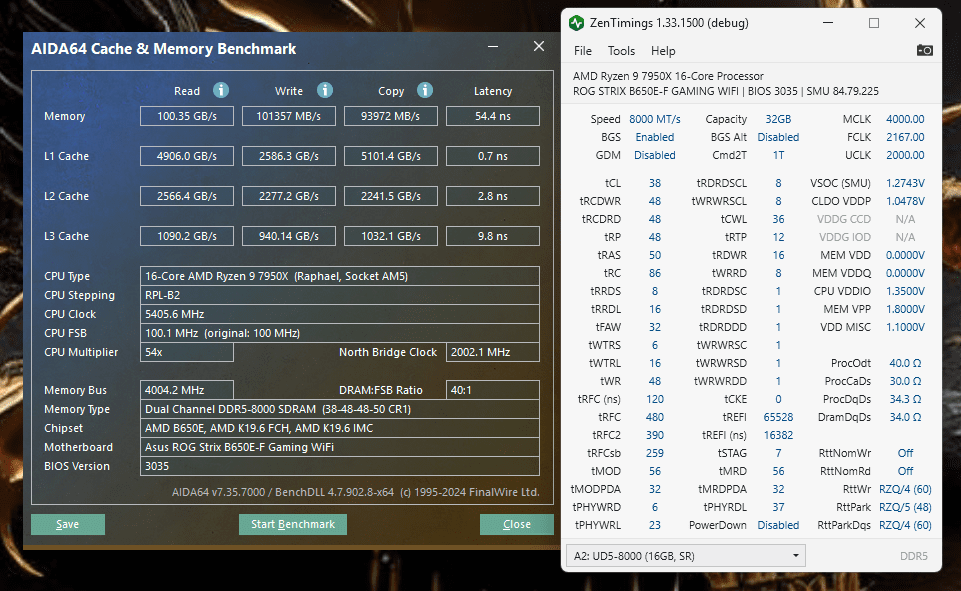Screen dimensions: 961x591
Task: Open the Tools menu in ZenTimings
Action: click(x=621, y=51)
